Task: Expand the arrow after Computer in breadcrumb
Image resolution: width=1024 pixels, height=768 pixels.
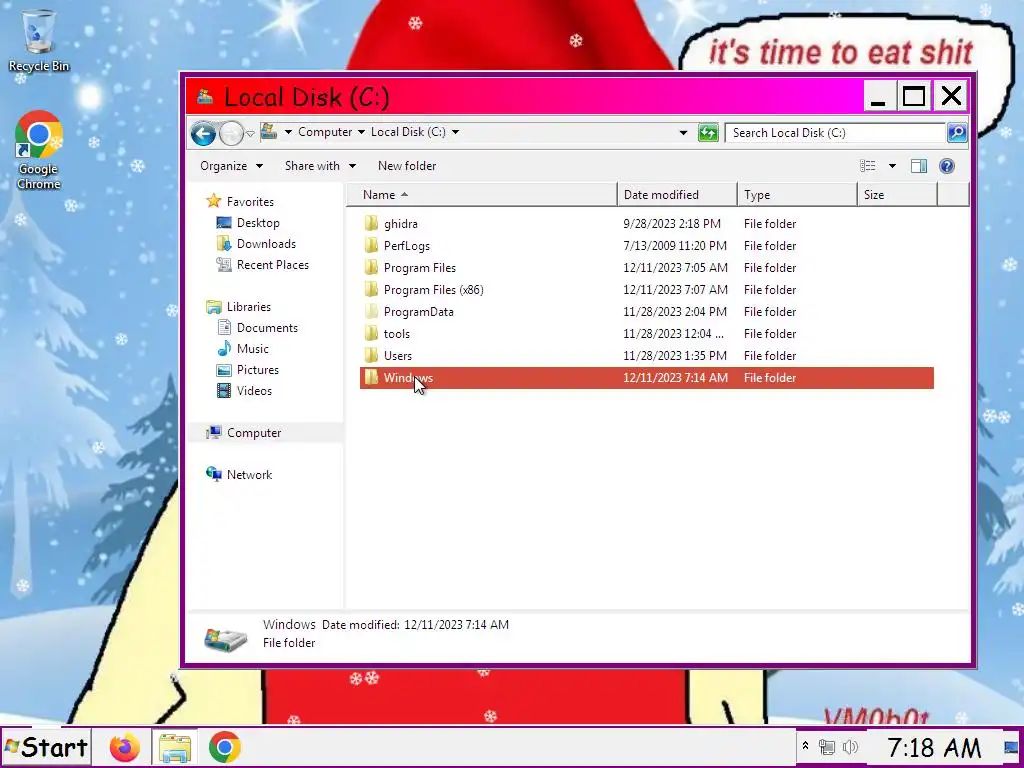Action: 361,132
